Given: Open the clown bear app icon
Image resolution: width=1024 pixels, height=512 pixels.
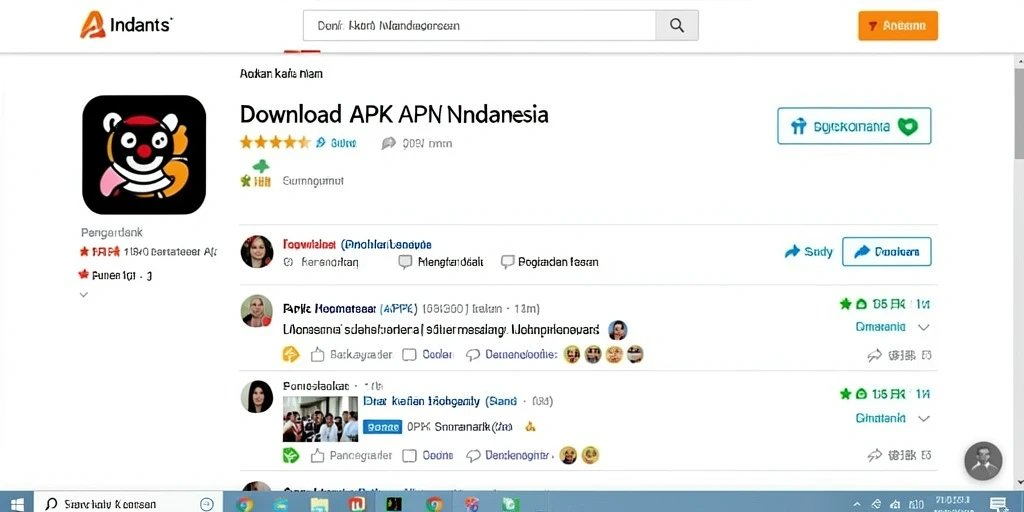Looking at the screenshot, I should click(144, 155).
